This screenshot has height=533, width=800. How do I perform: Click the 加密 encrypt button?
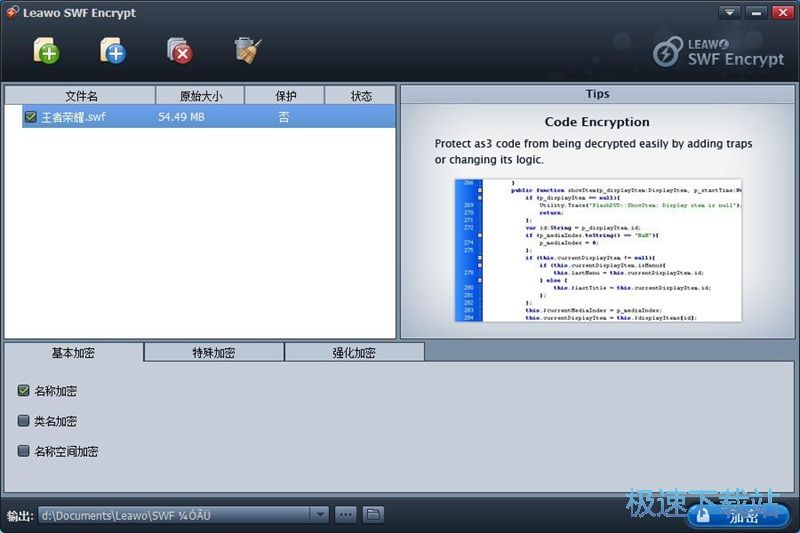[738, 516]
